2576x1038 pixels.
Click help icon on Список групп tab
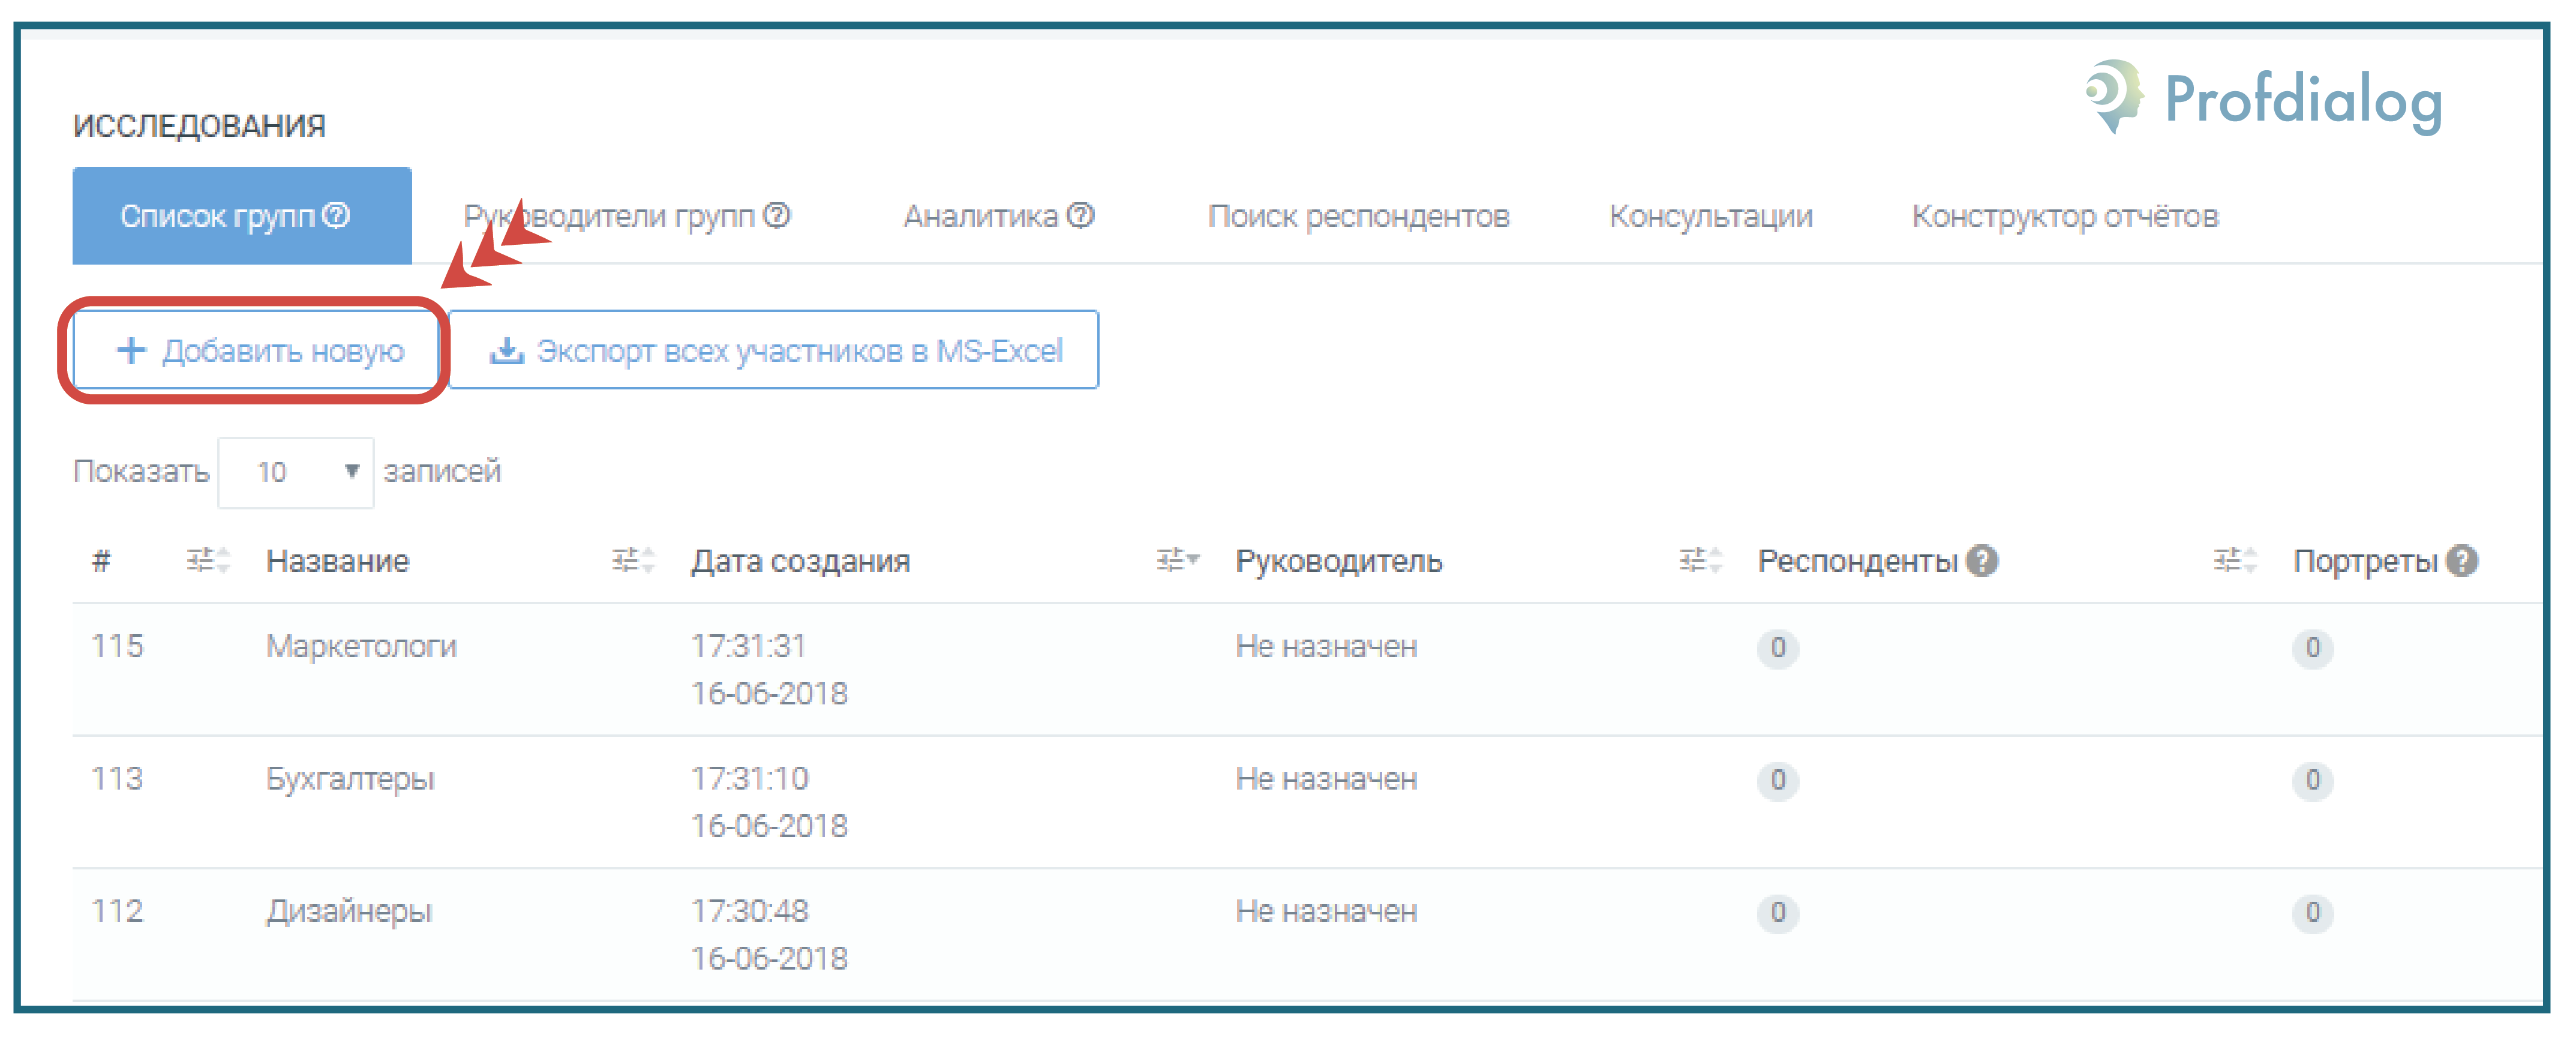pos(337,215)
